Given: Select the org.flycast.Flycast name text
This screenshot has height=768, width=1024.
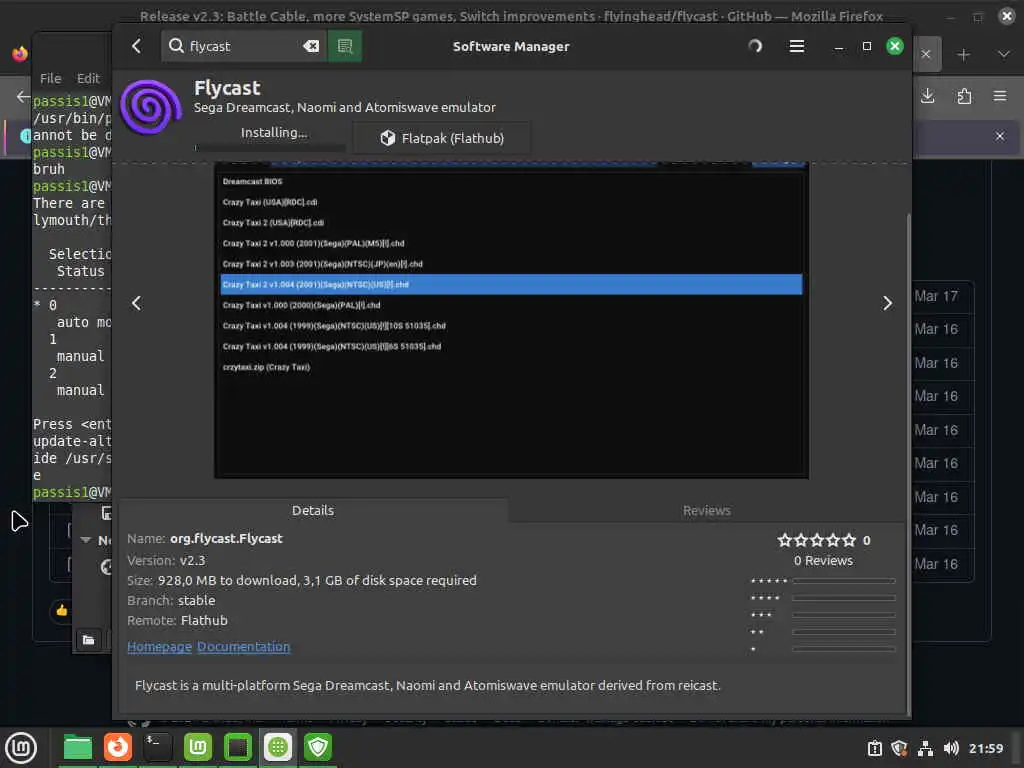Looking at the screenshot, I should pos(226,539).
